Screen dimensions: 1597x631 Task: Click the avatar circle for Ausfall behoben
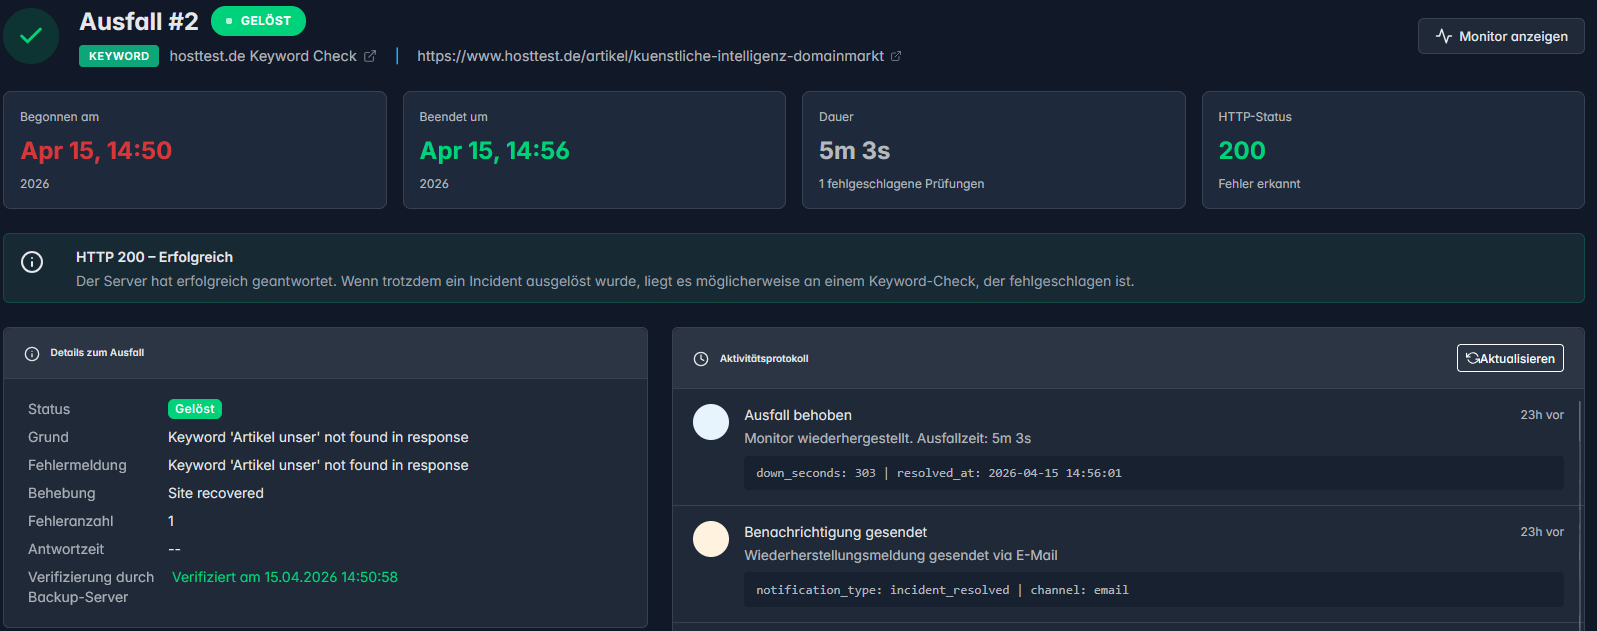(x=711, y=422)
